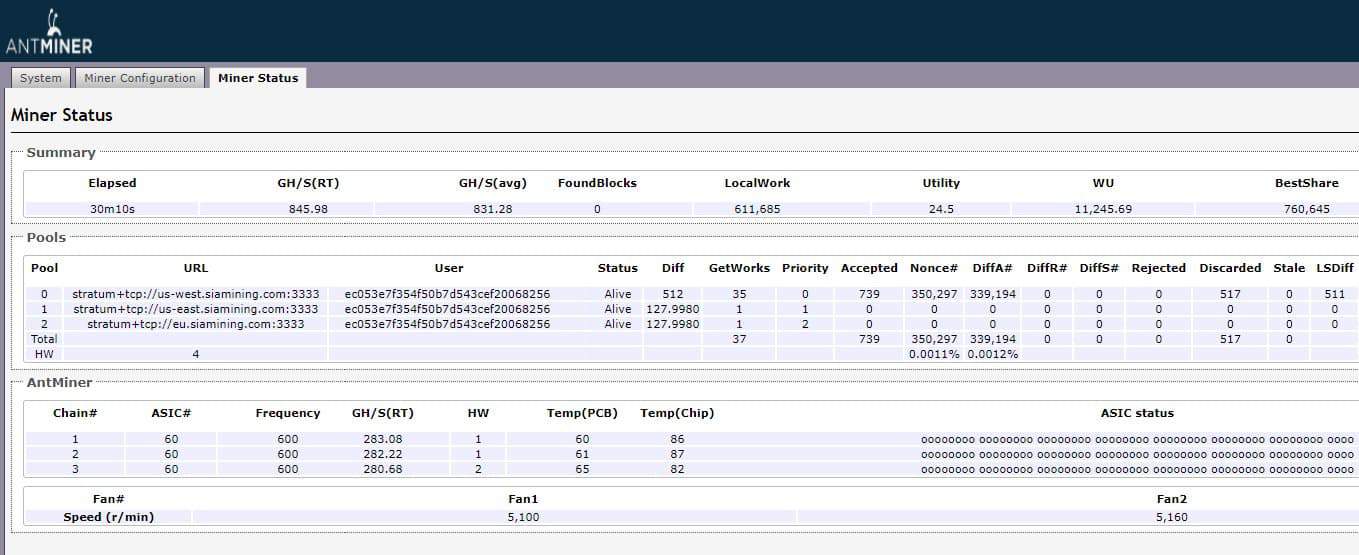Click the HW row value 4
1359x555 pixels.
[x=196, y=354]
